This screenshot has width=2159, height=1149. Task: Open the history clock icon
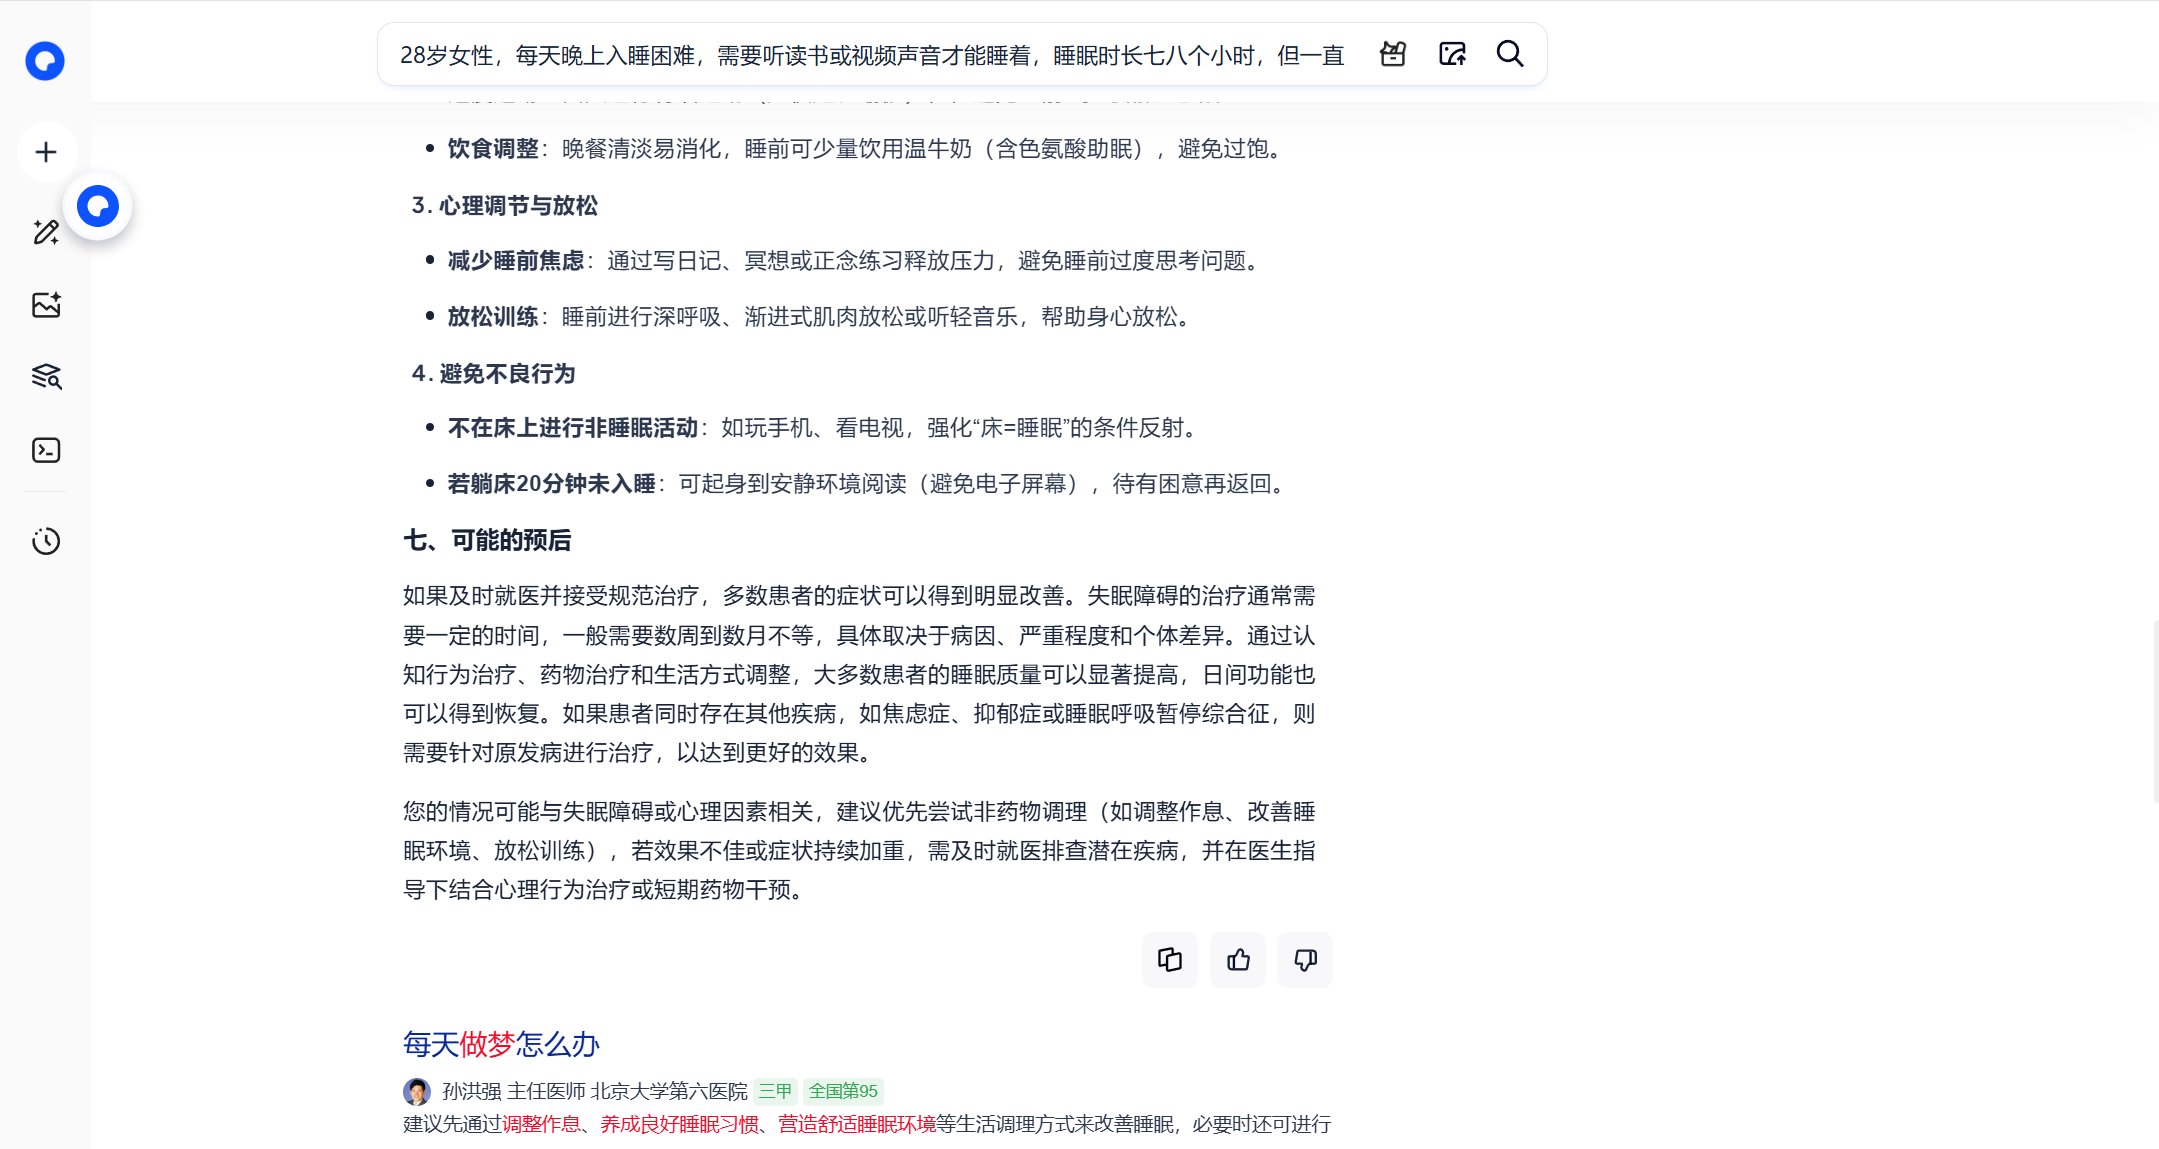click(46, 541)
